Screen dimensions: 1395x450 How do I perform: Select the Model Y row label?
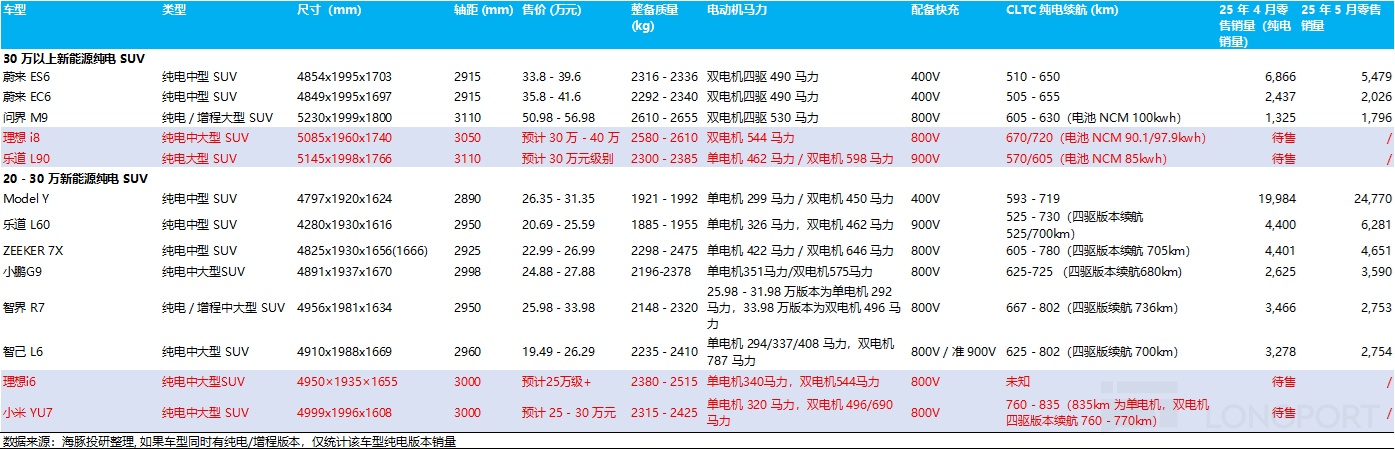pyautogui.click(x=26, y=199)
